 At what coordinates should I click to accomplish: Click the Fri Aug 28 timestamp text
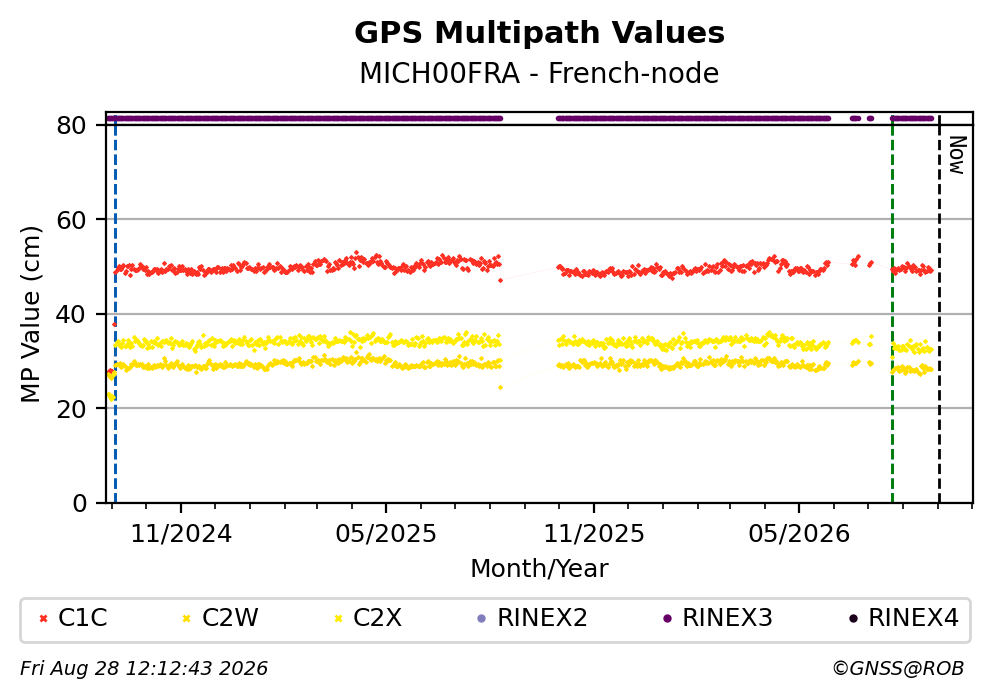coord(144,669)
